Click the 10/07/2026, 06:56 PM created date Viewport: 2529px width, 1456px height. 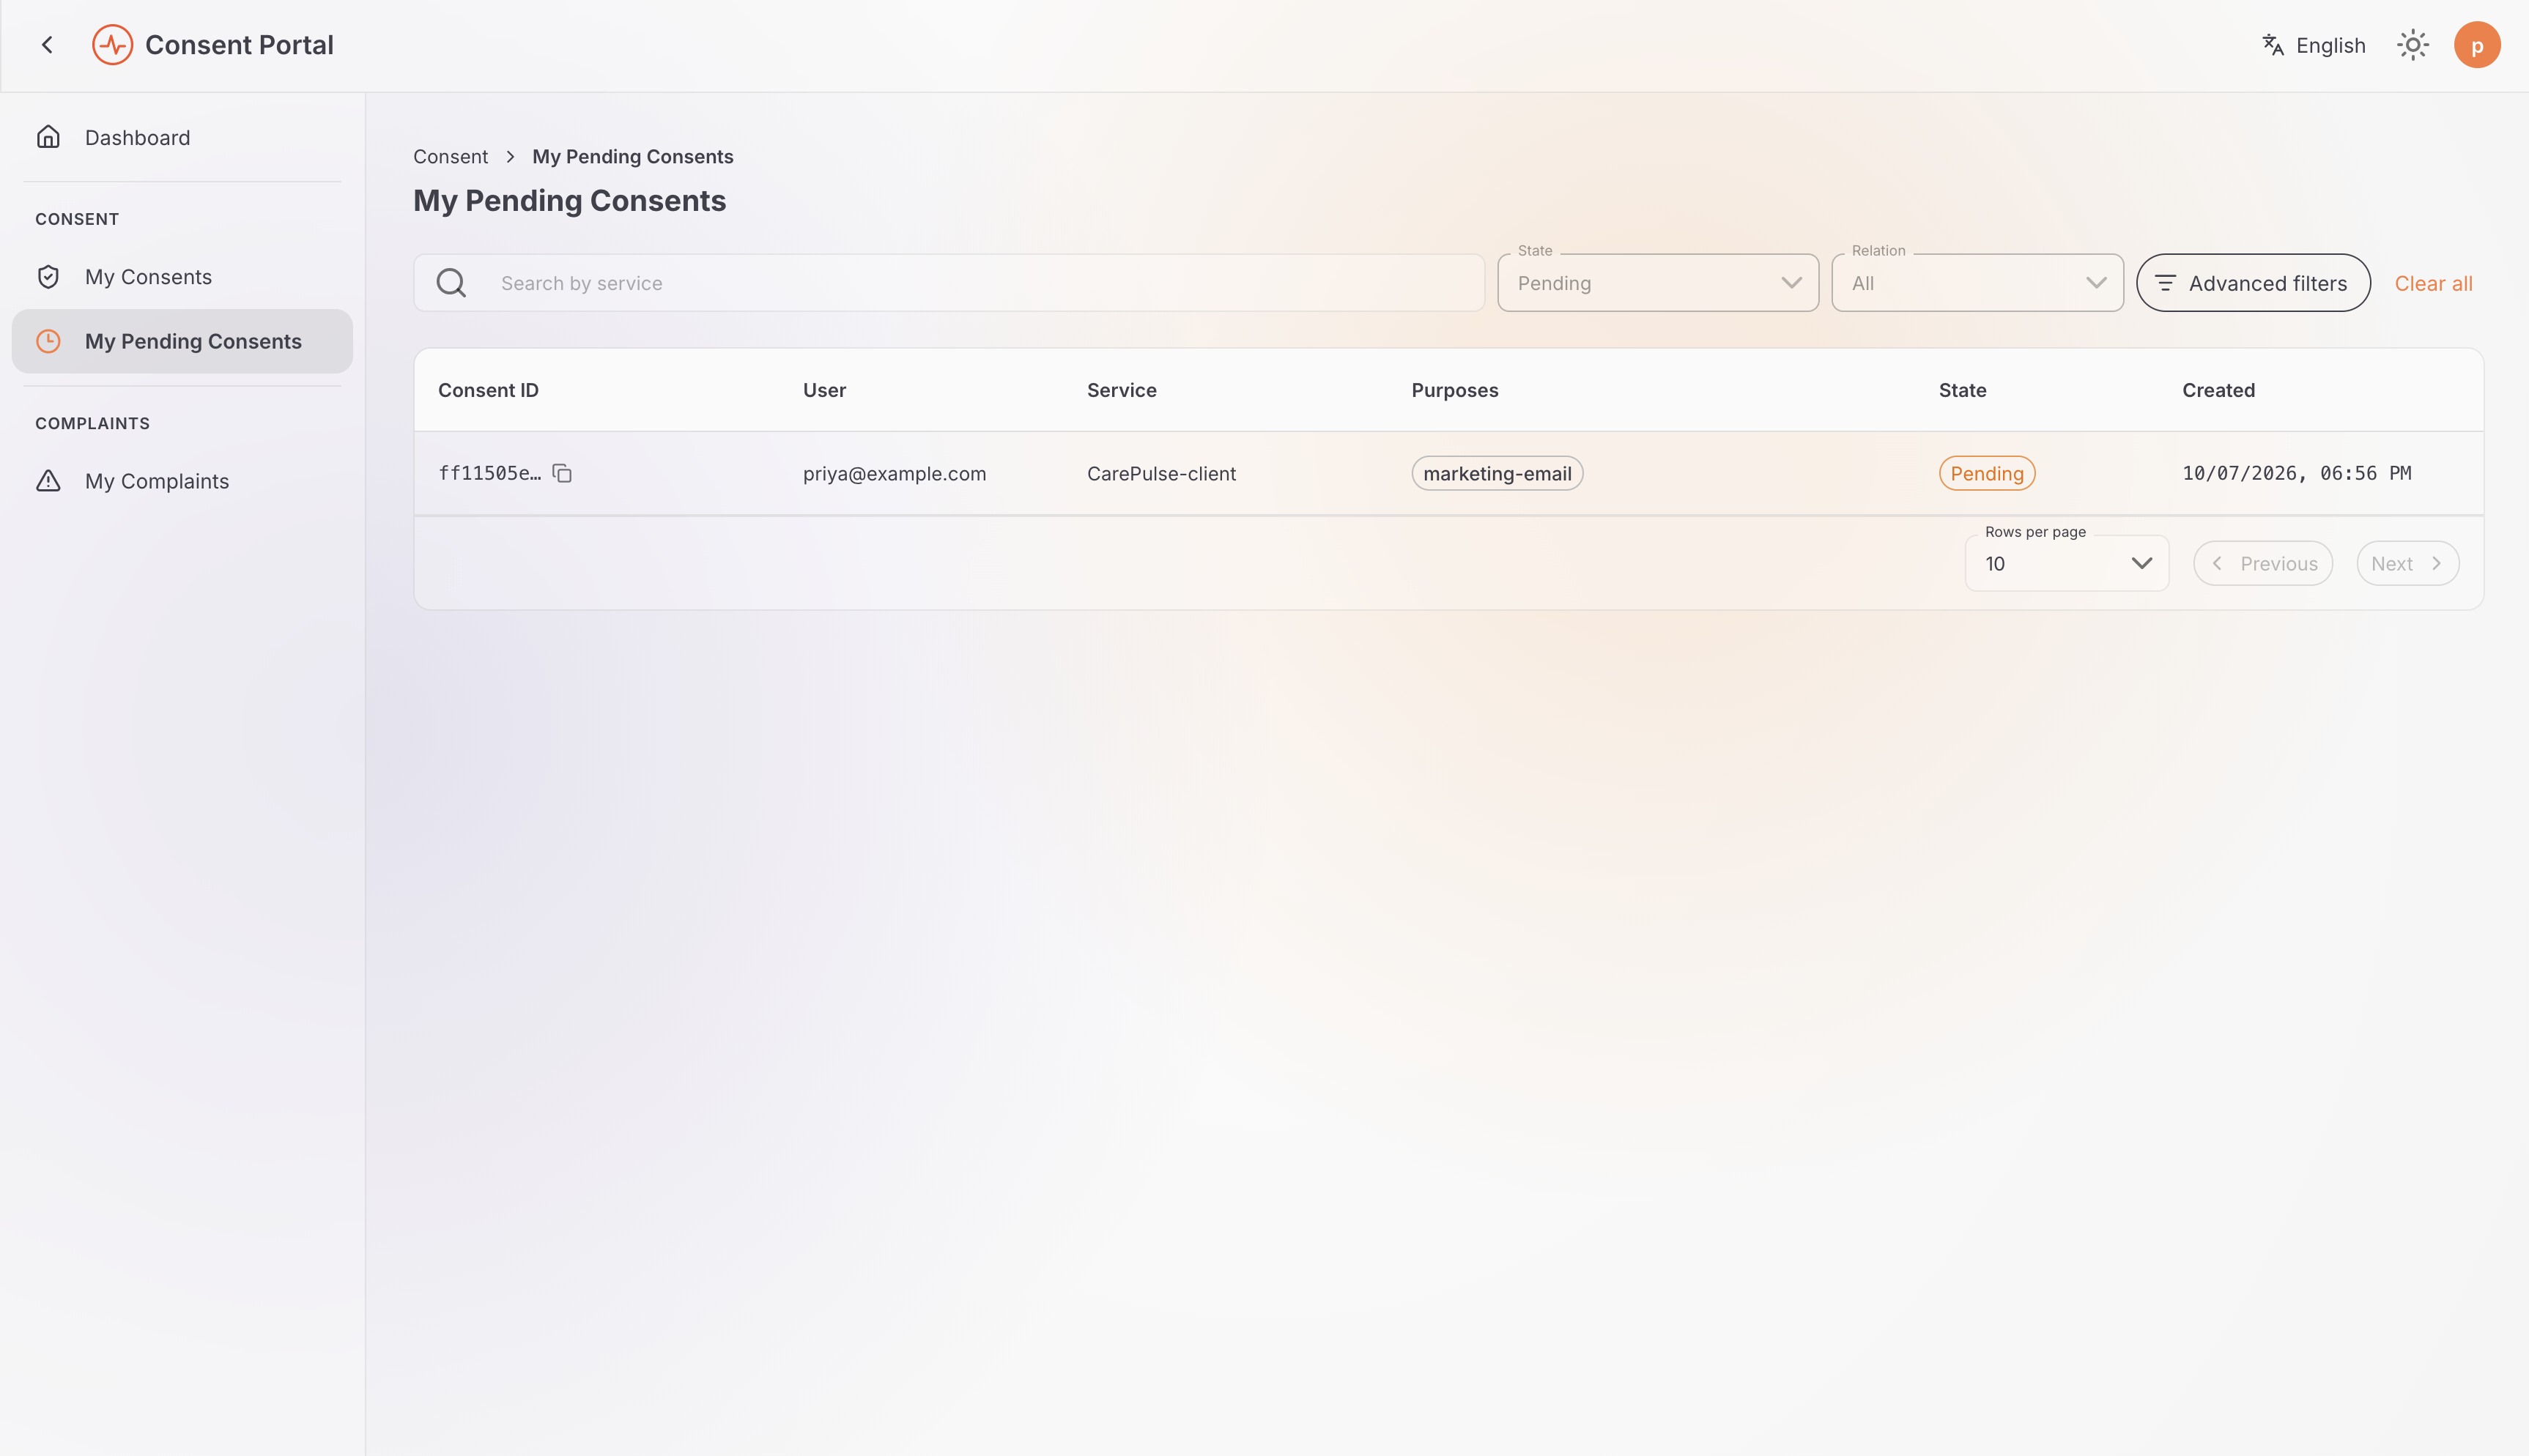[2296, 473]
